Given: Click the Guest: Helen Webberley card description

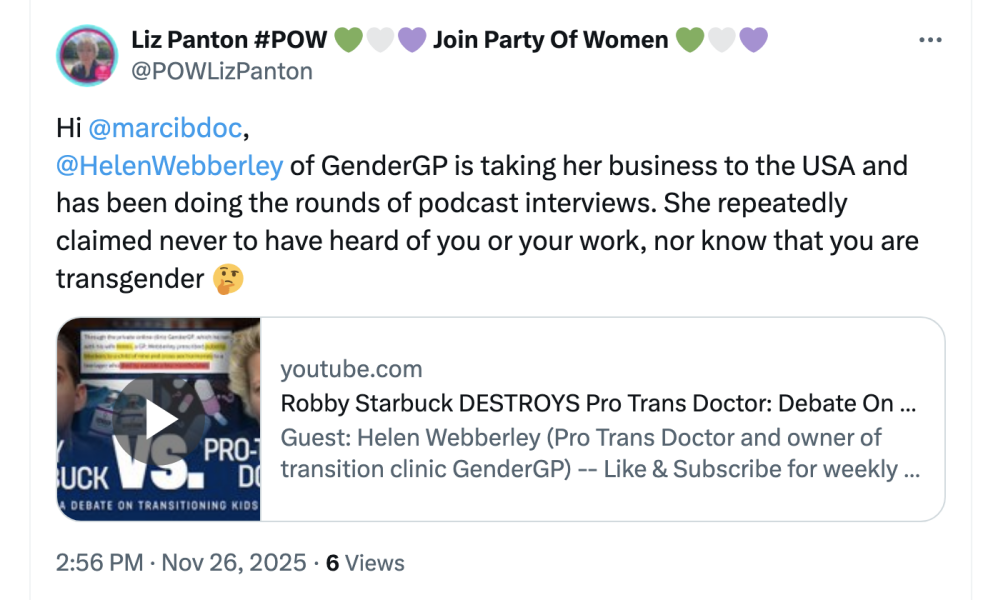Looking at the screenshot, I should coord(600,453).
